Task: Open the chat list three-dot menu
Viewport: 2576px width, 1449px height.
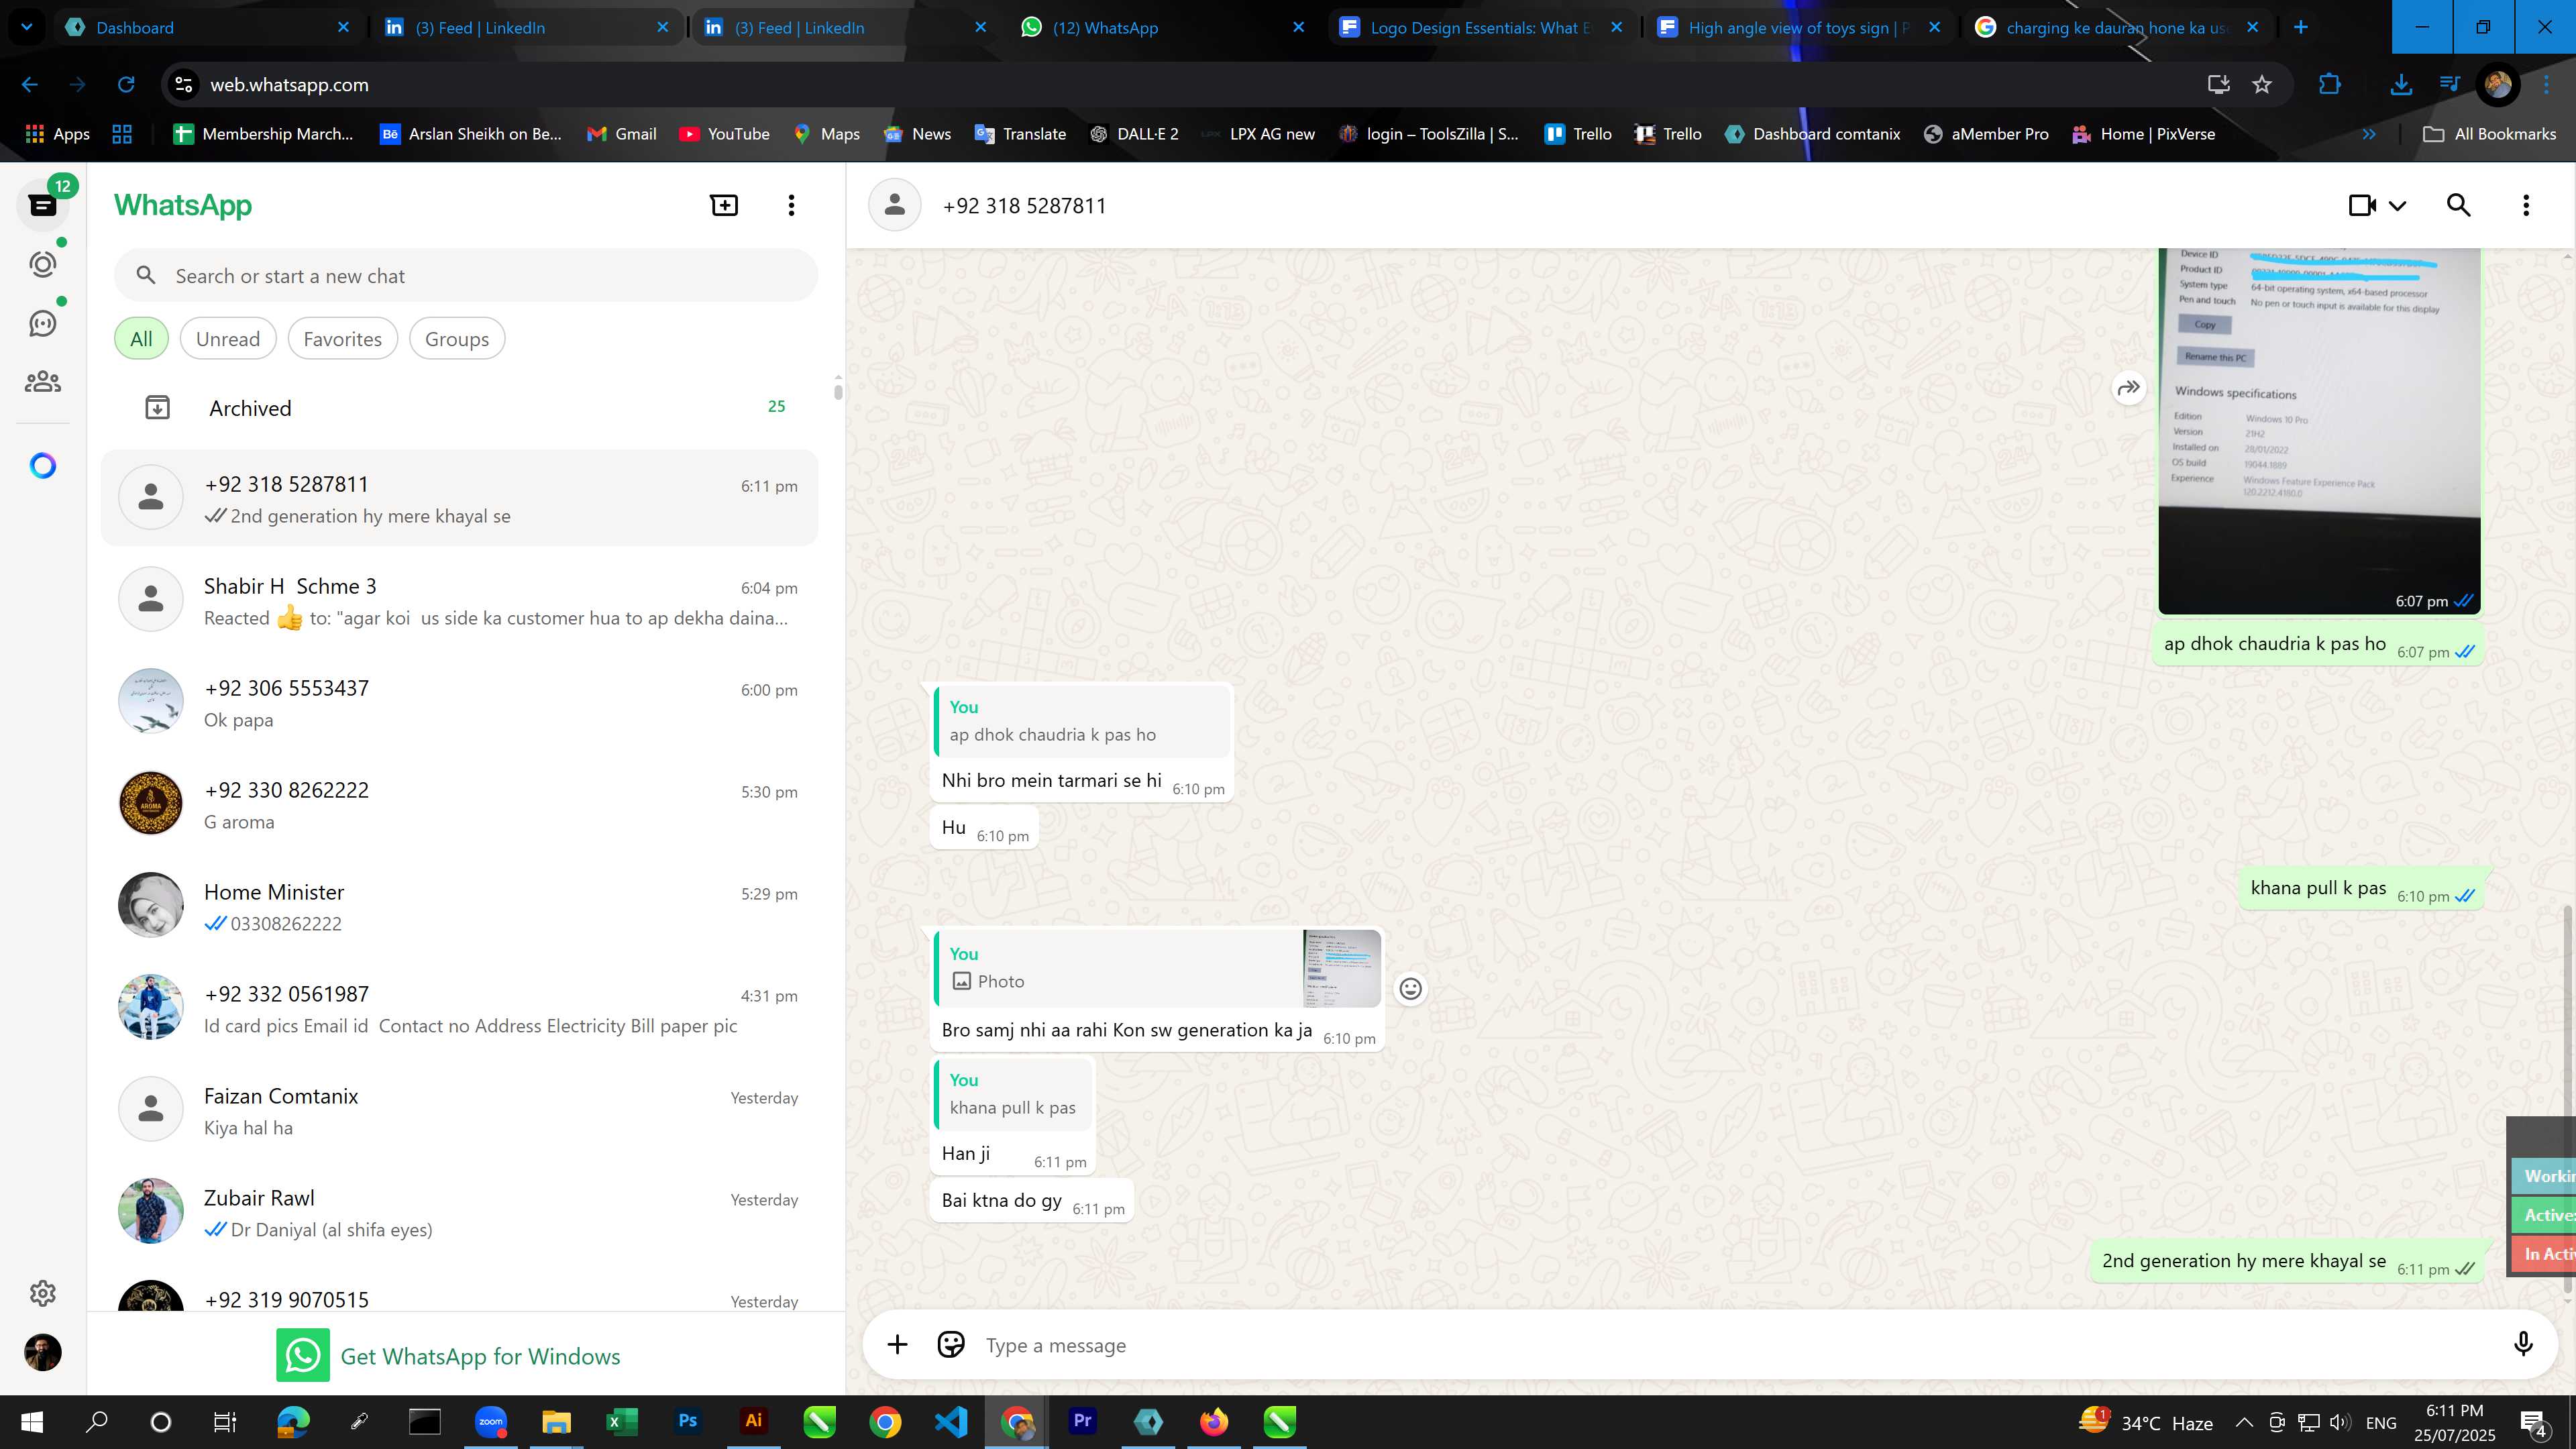Action: click(x=791, y=205)
